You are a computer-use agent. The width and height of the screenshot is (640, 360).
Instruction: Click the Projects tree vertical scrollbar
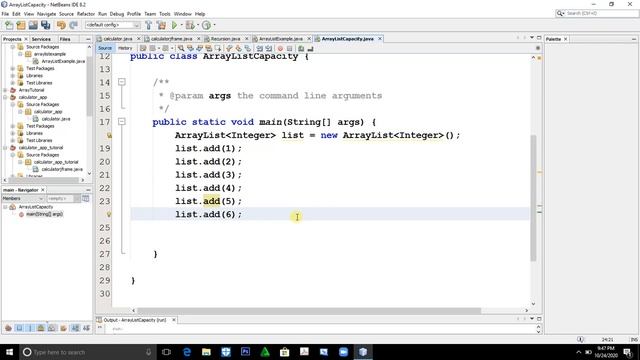tap(89, 86)
